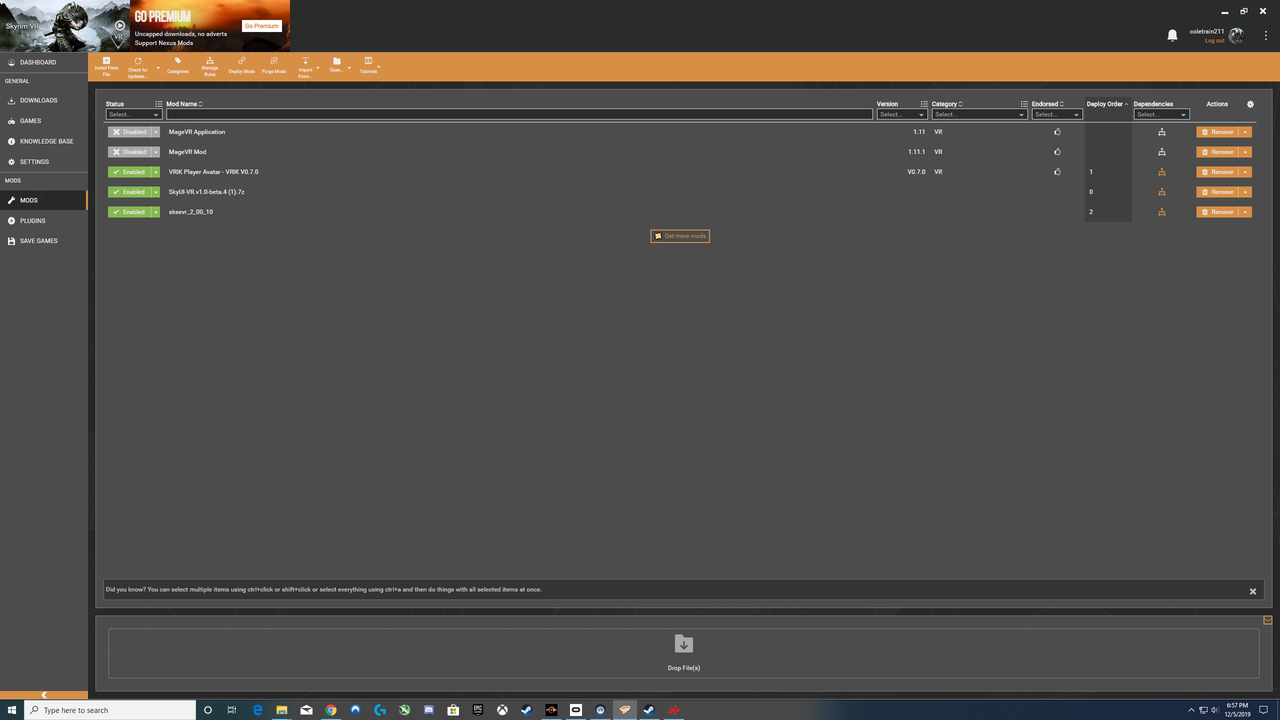This screenshot has width=1280, height=720.
Task: Open the three-dot menu in the title bar
Action: [1266, 36]
